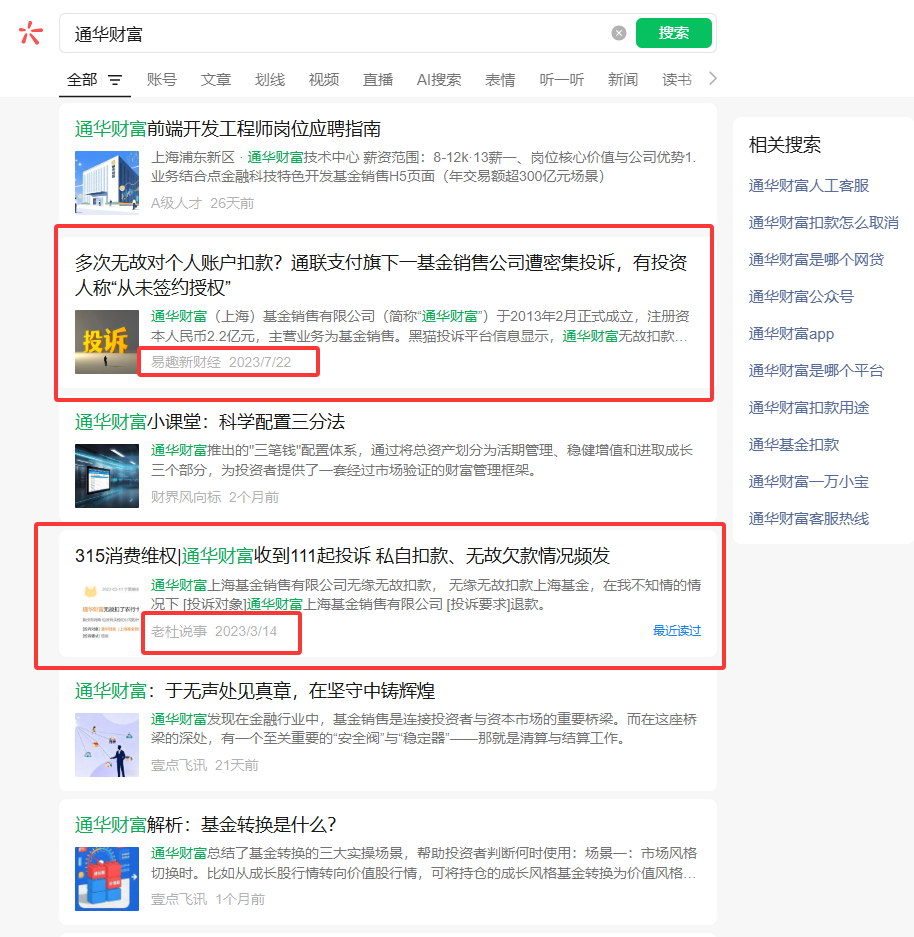Search related 通华财富app
Screen dimensions: 914x937
(x=791, y=334)
